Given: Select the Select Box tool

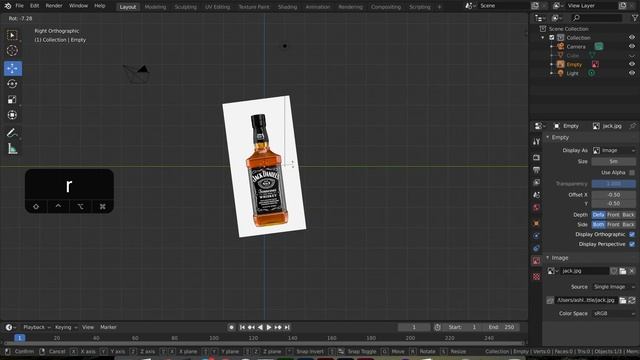Looking at the screenshot, I should (12, 36).
